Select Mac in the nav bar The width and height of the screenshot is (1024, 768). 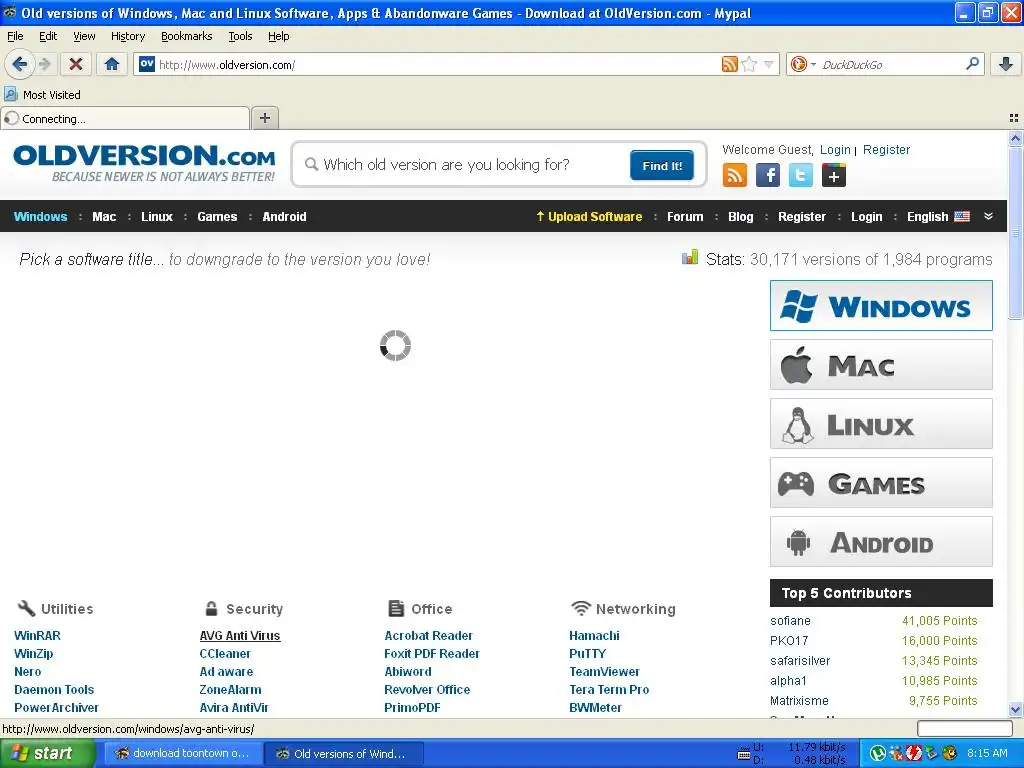coord(104,217)
